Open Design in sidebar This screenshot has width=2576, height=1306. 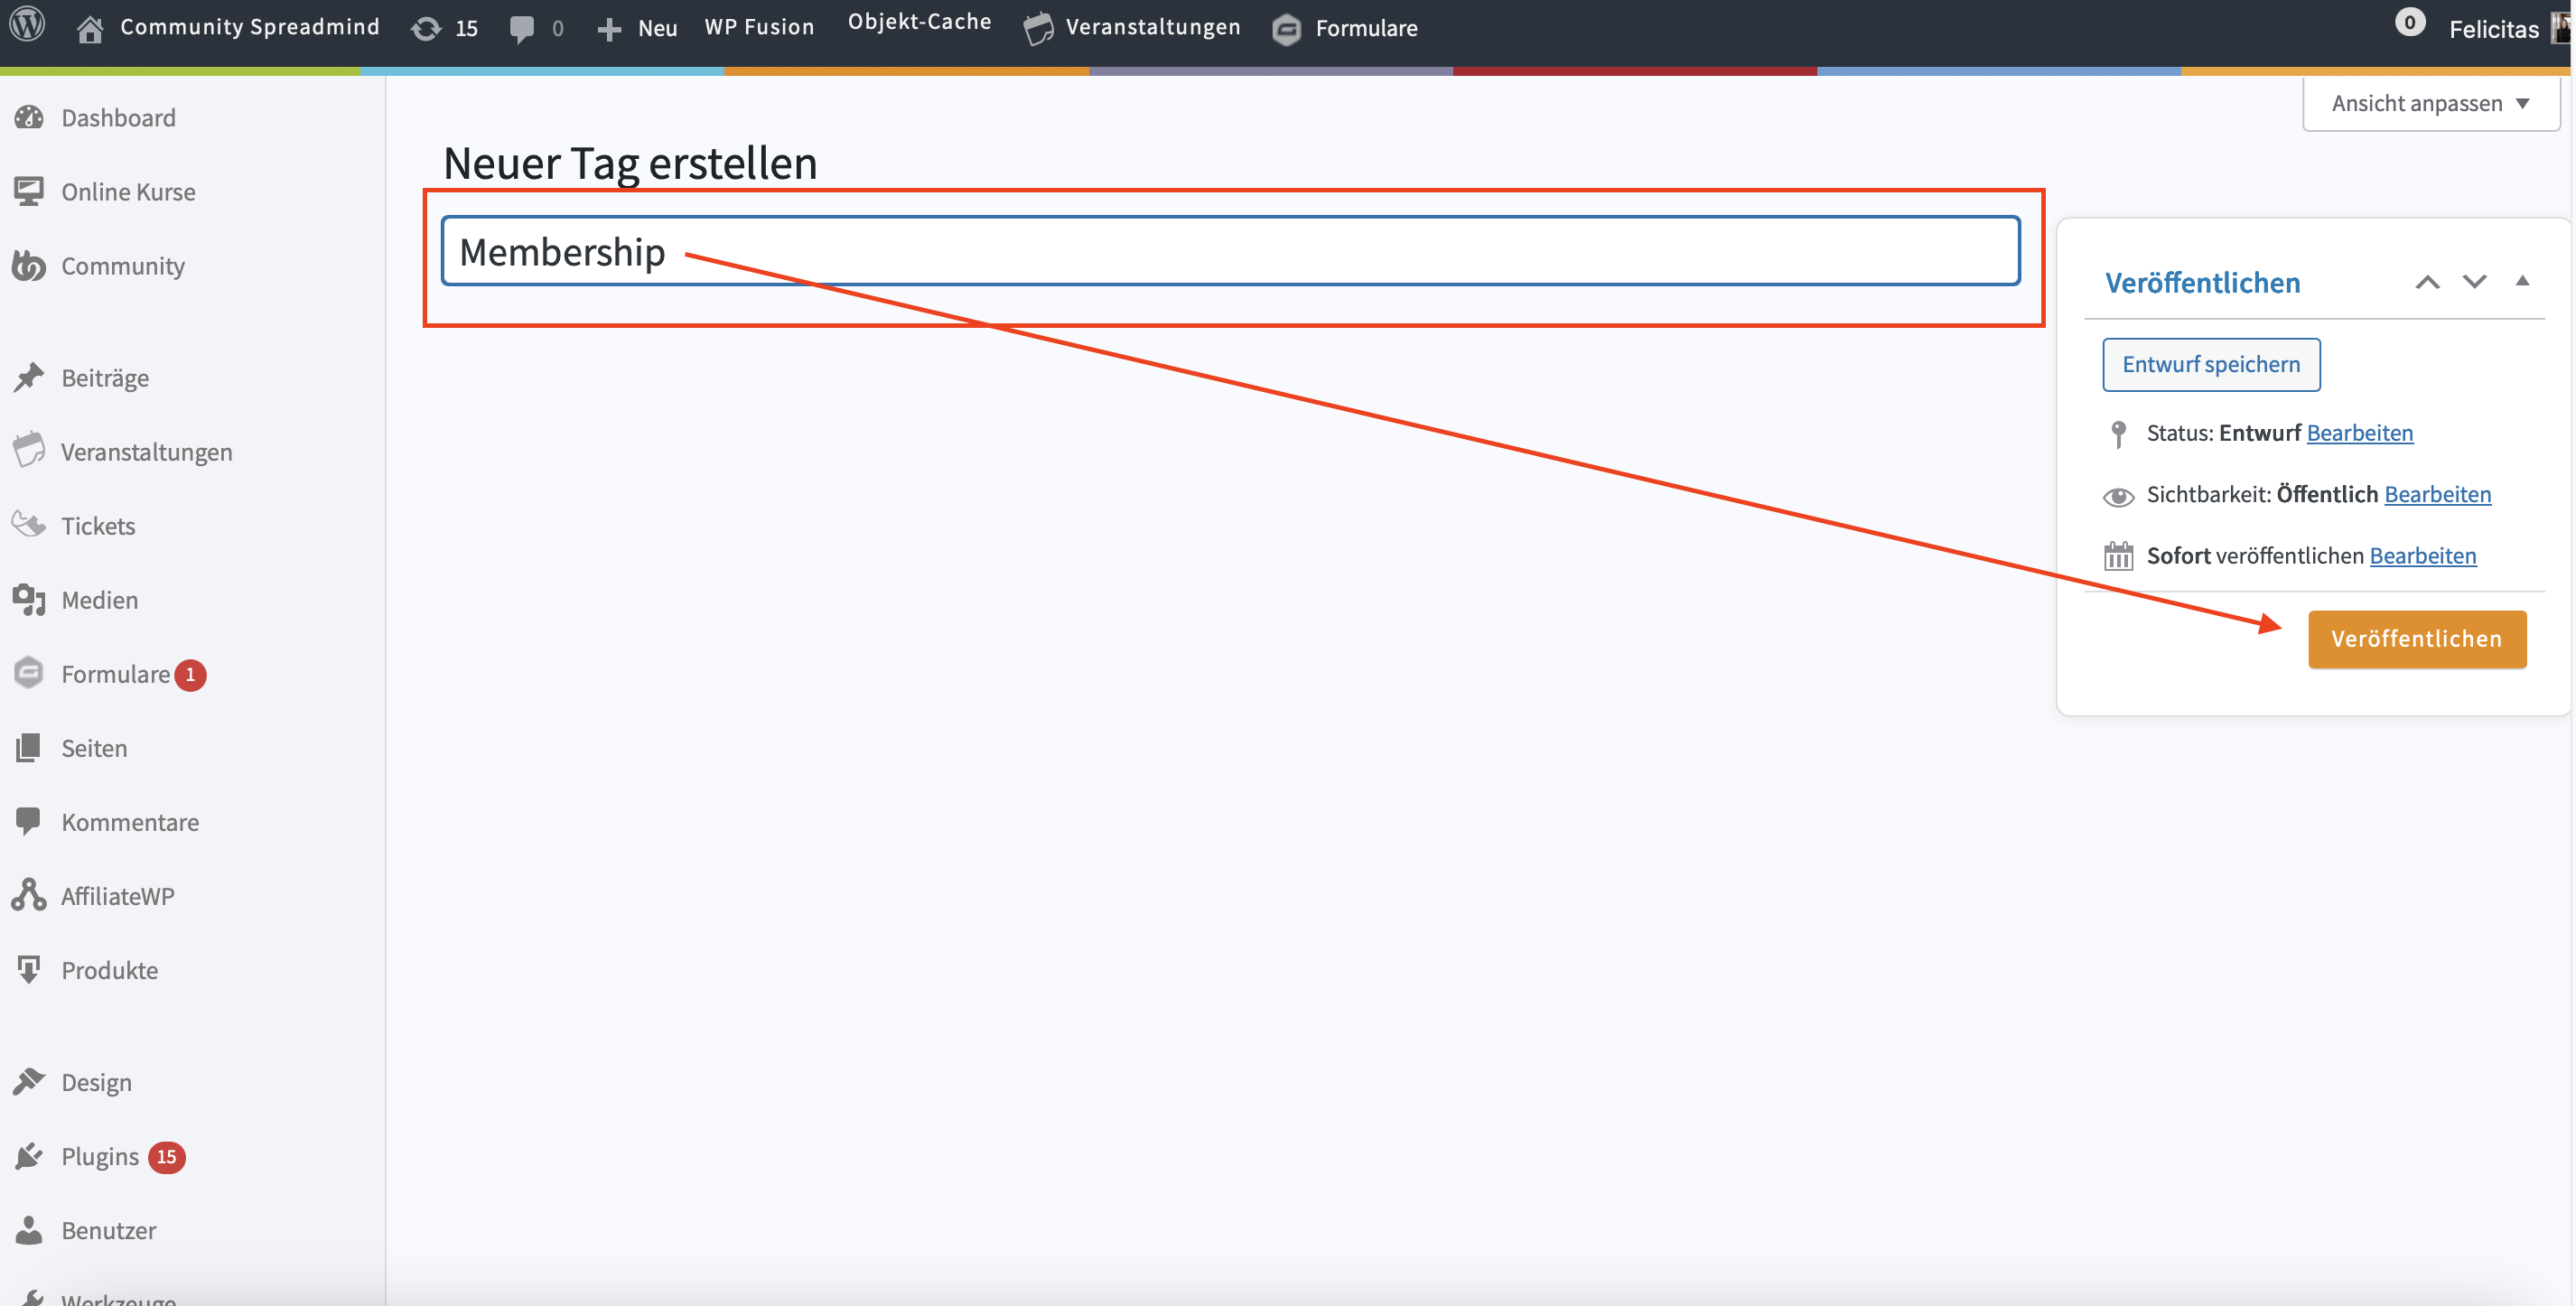[96, 1082]
